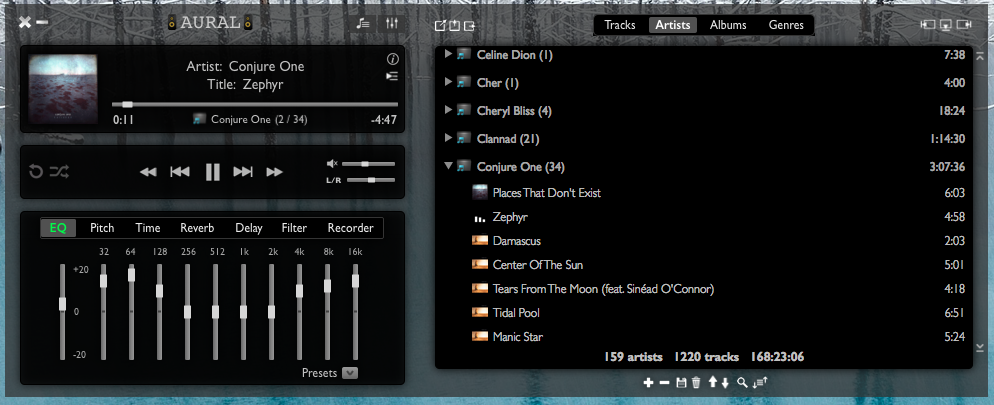Move selected tracks up
The height and width of the screenshot is (405, 994).
713,382
